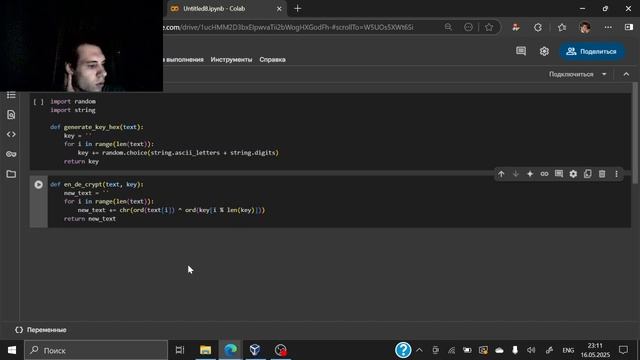Collapse the header with chevron up
The width and height of the screenshot is (640, 360).
click(x=626, y=74)
